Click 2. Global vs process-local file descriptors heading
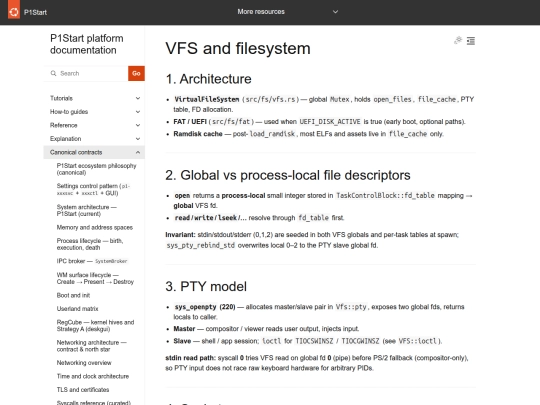The height and width of the screenshot is (405, 540). point(288,175)
